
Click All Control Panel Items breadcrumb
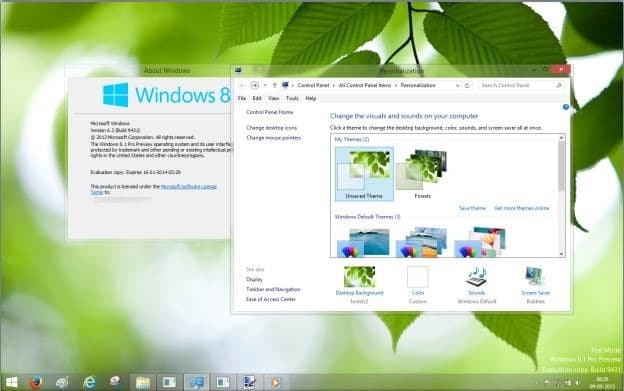[365, 86]
